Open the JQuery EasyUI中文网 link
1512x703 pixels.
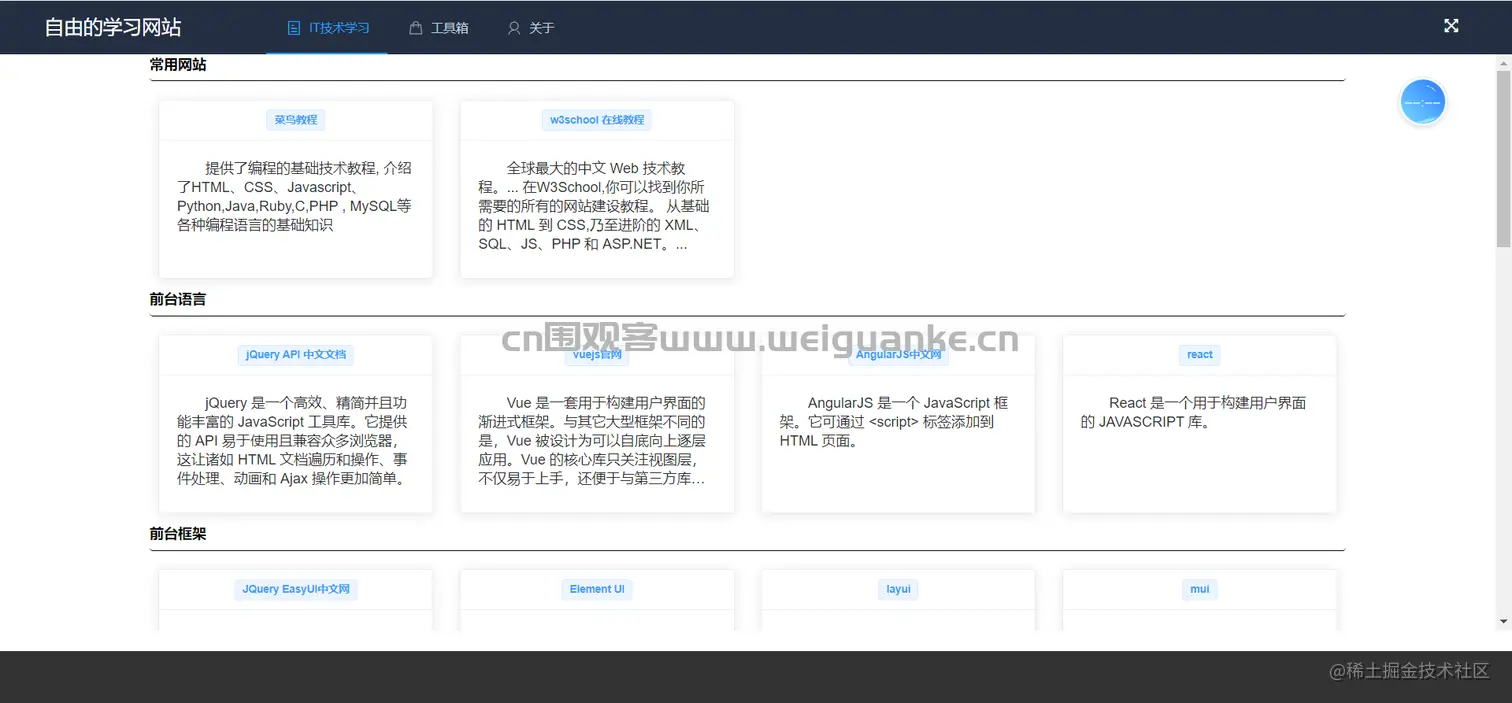[x=296, y=590]
